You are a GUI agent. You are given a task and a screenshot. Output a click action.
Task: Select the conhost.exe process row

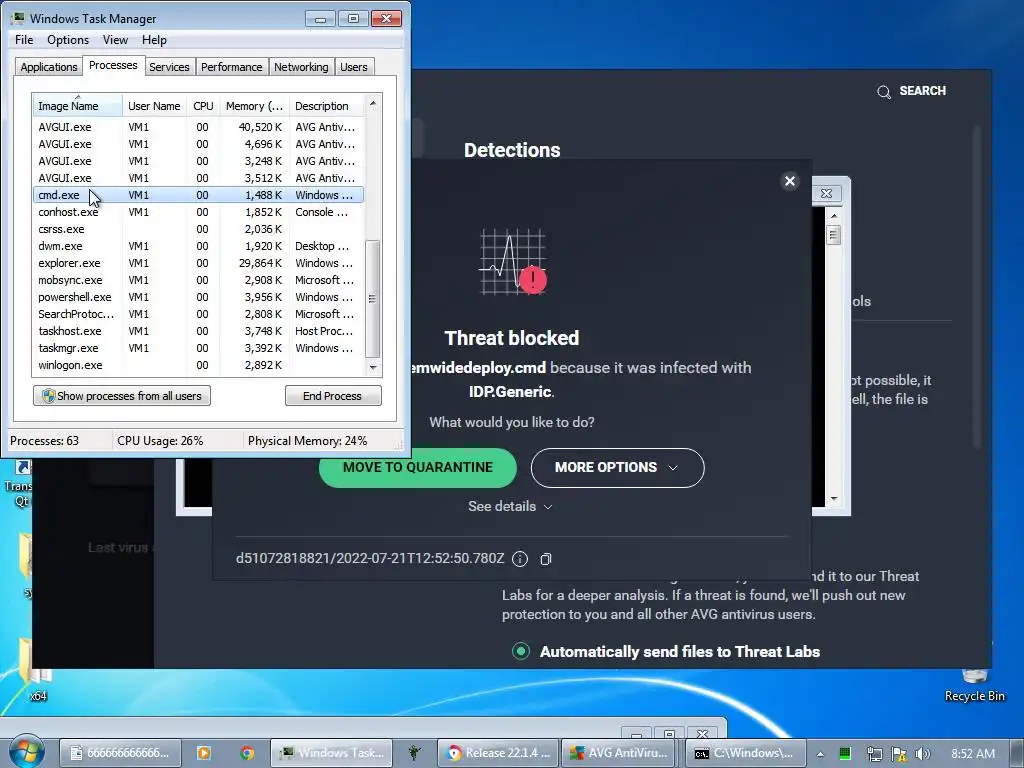coord(198,212)
